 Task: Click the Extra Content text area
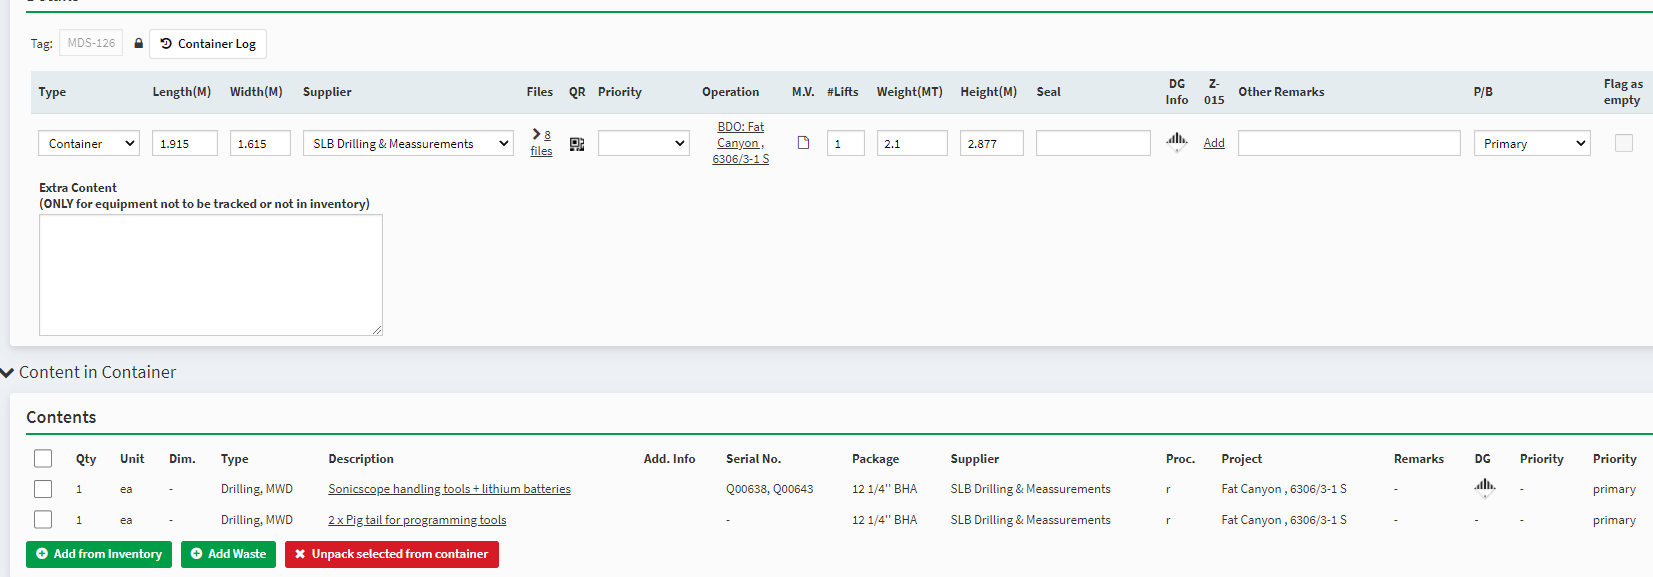(211, 275)
